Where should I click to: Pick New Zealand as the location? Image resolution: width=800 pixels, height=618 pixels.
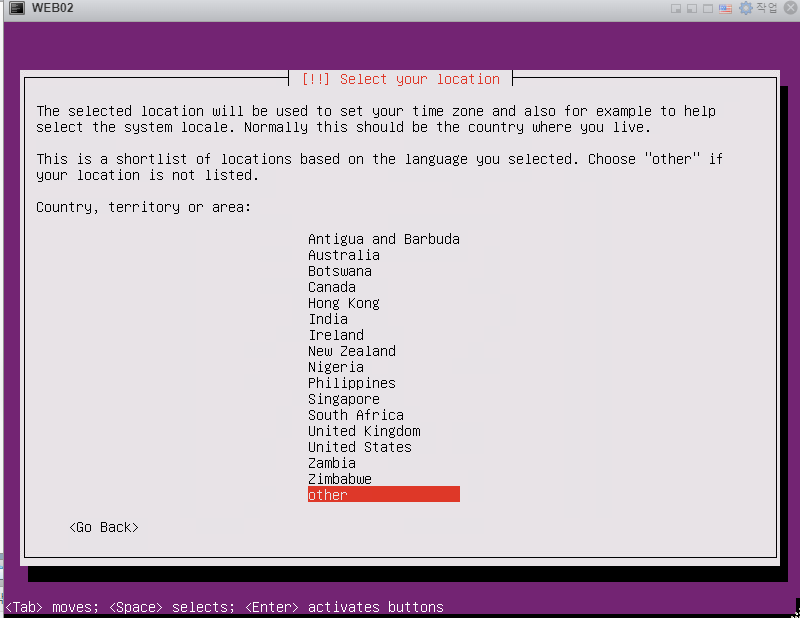(x=384, y=351)
